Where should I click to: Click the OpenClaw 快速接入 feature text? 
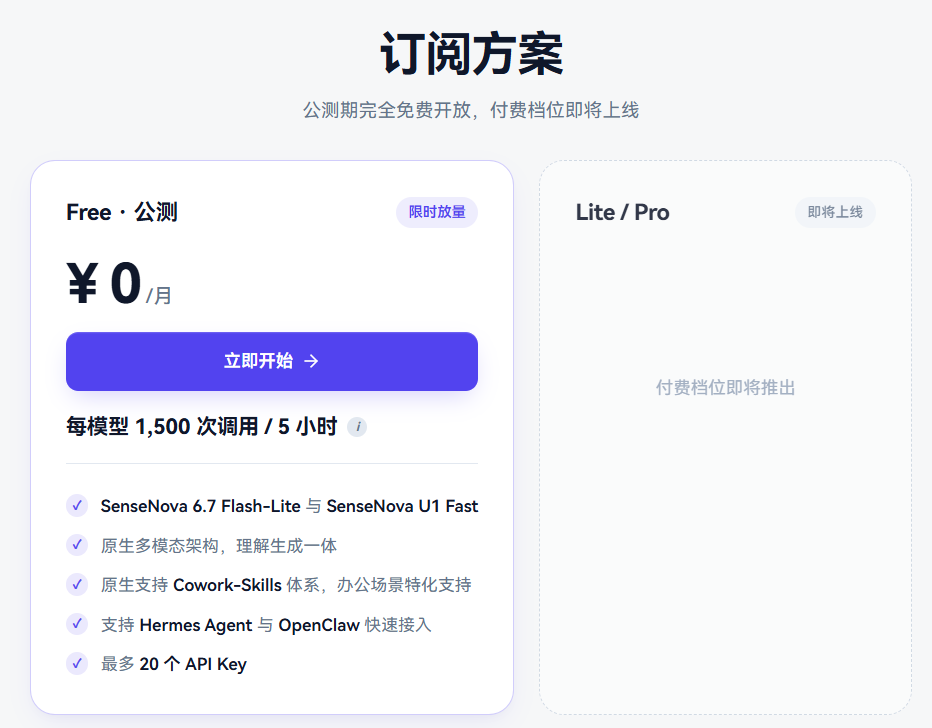pos(355,625)
